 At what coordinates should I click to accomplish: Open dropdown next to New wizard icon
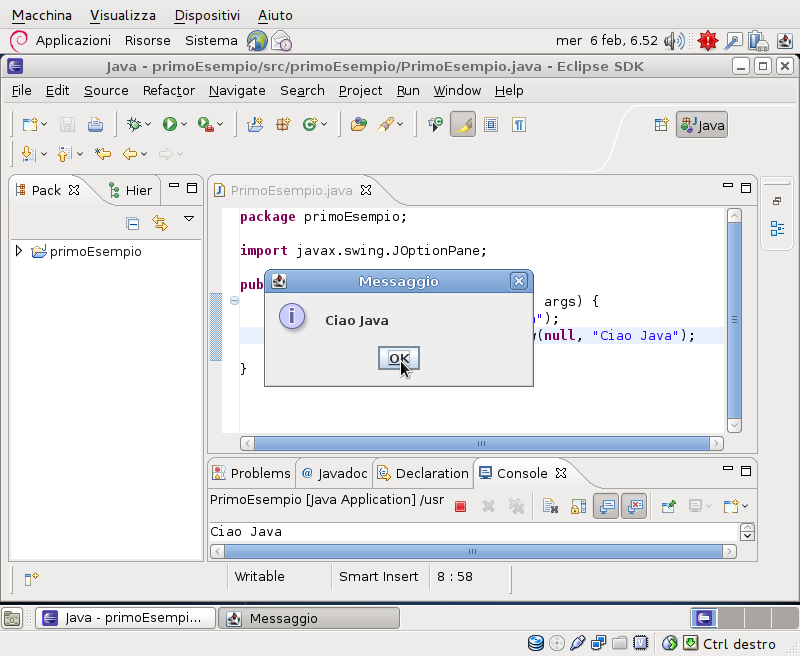44,124
